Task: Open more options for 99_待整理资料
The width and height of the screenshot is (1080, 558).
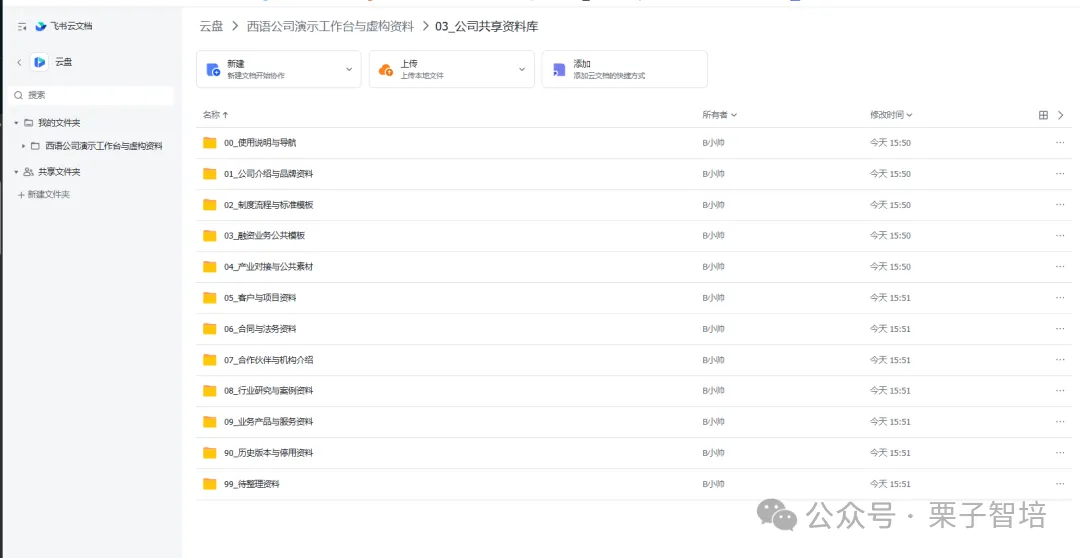Action: pos(1060,484)
